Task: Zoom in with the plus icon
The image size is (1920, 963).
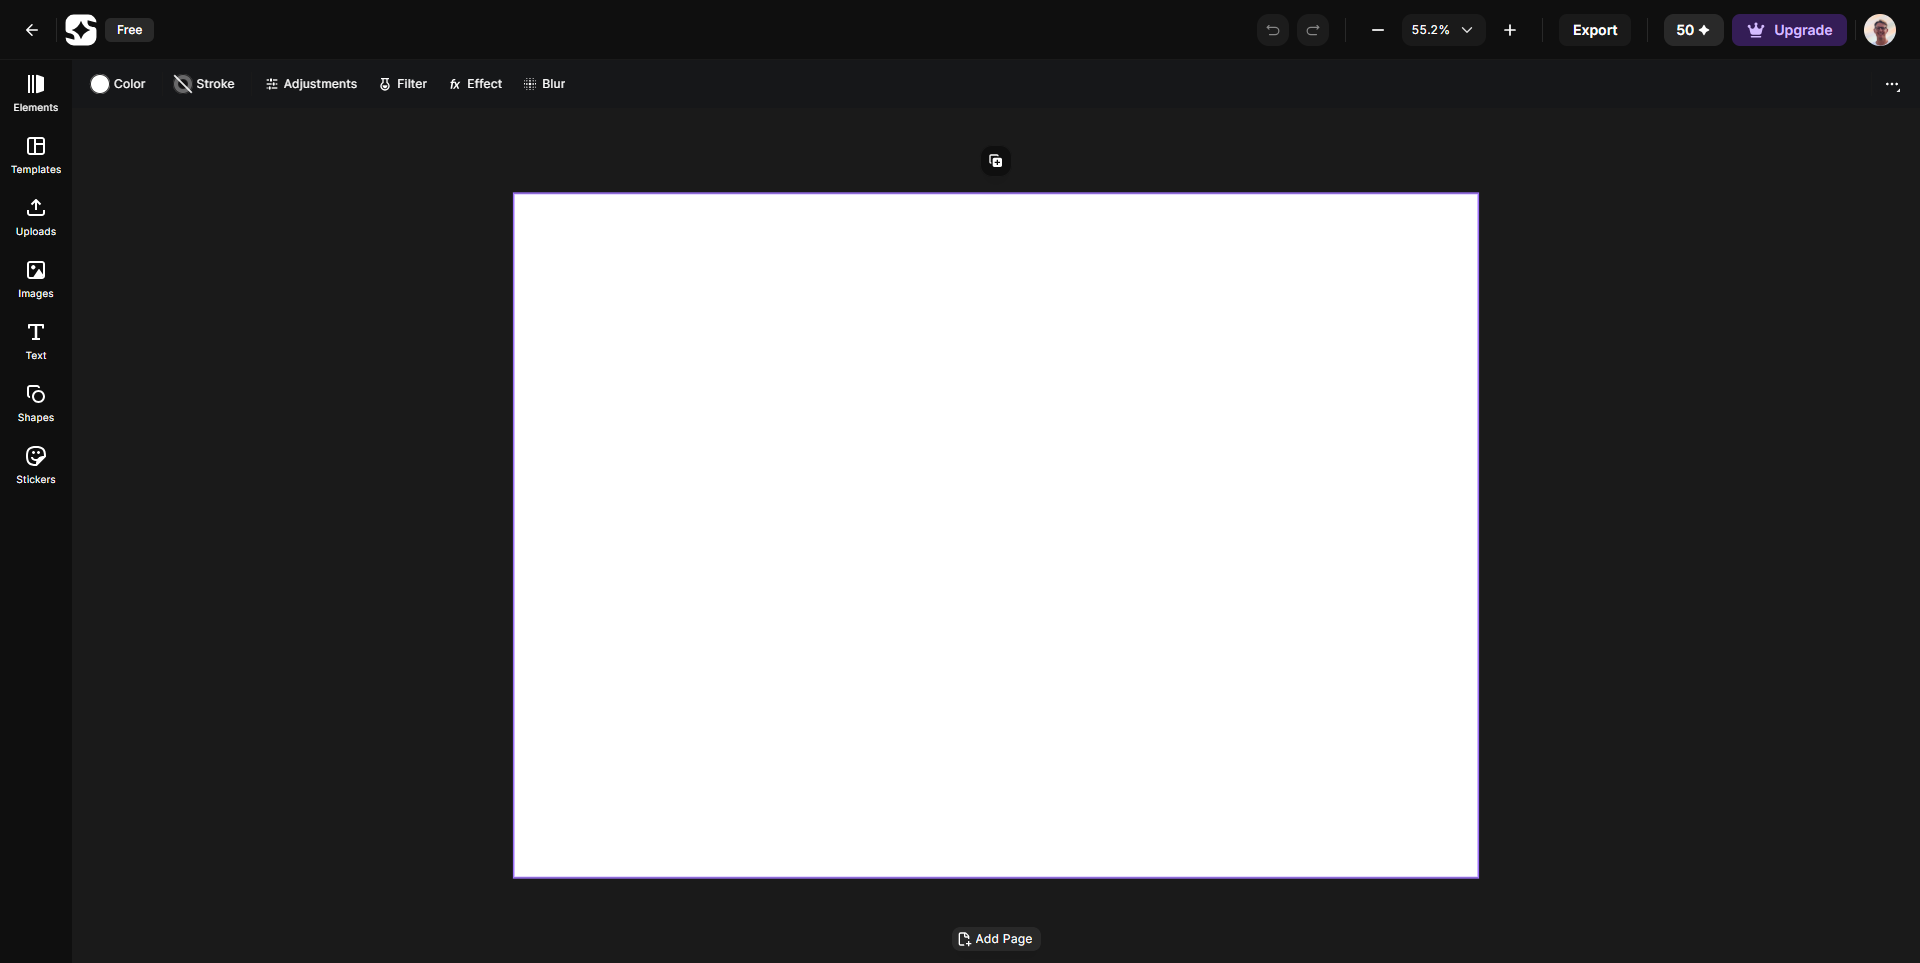Action: tap(1510, 30)
